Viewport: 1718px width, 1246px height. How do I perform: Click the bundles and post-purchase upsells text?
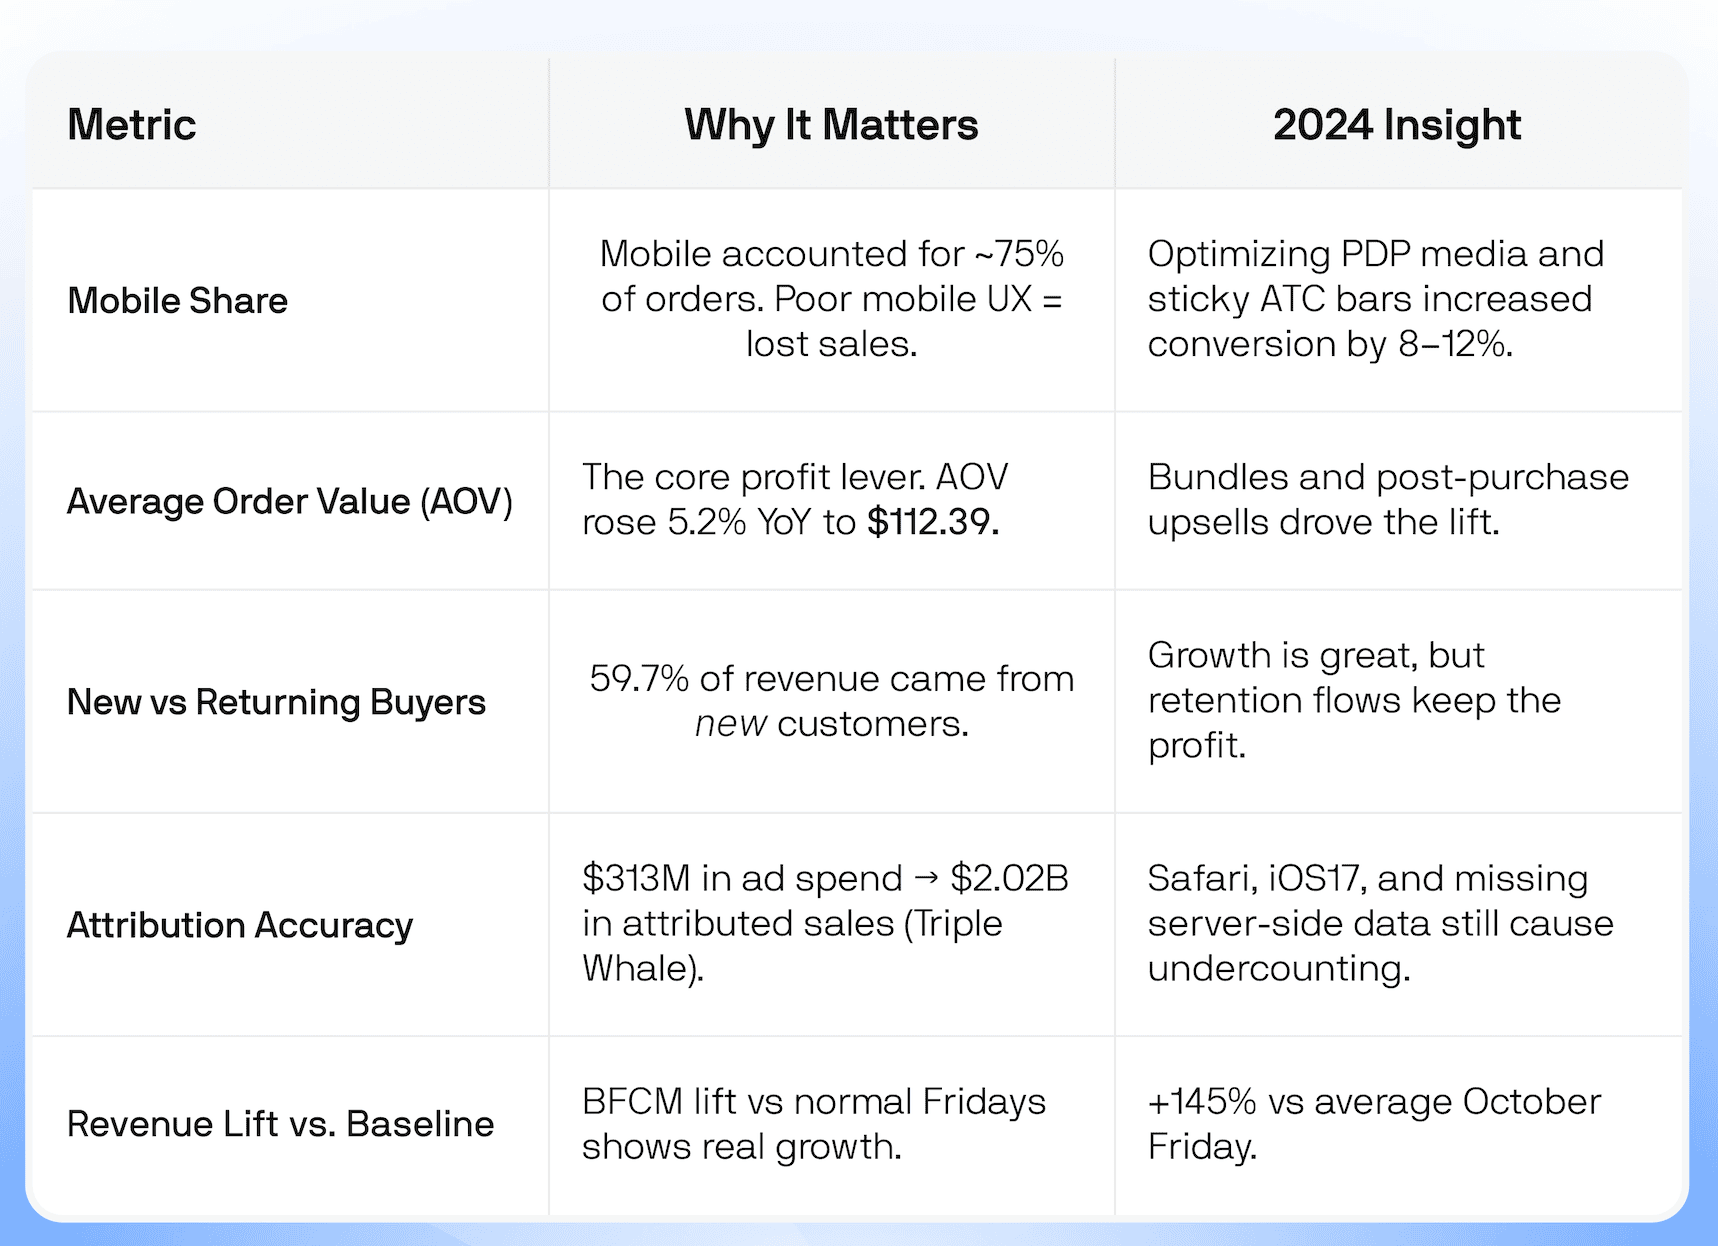tap(1387, 499)
